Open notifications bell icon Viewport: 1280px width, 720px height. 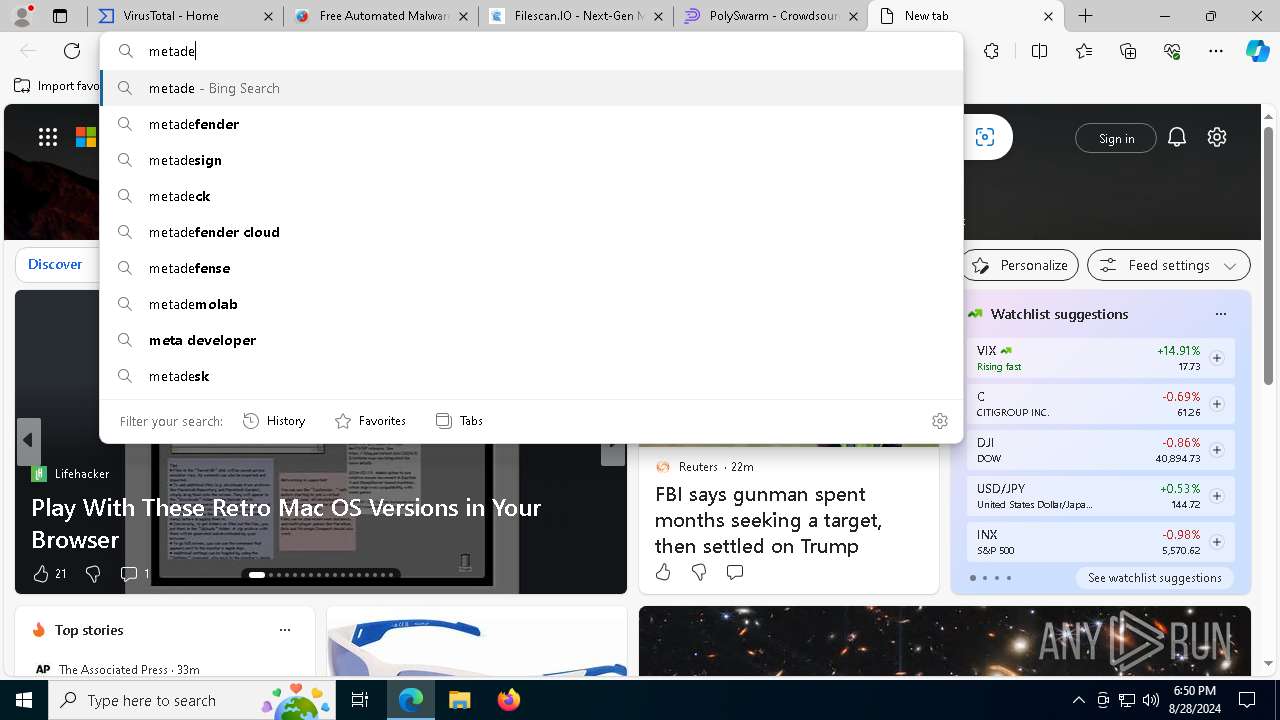(1177, 137)
